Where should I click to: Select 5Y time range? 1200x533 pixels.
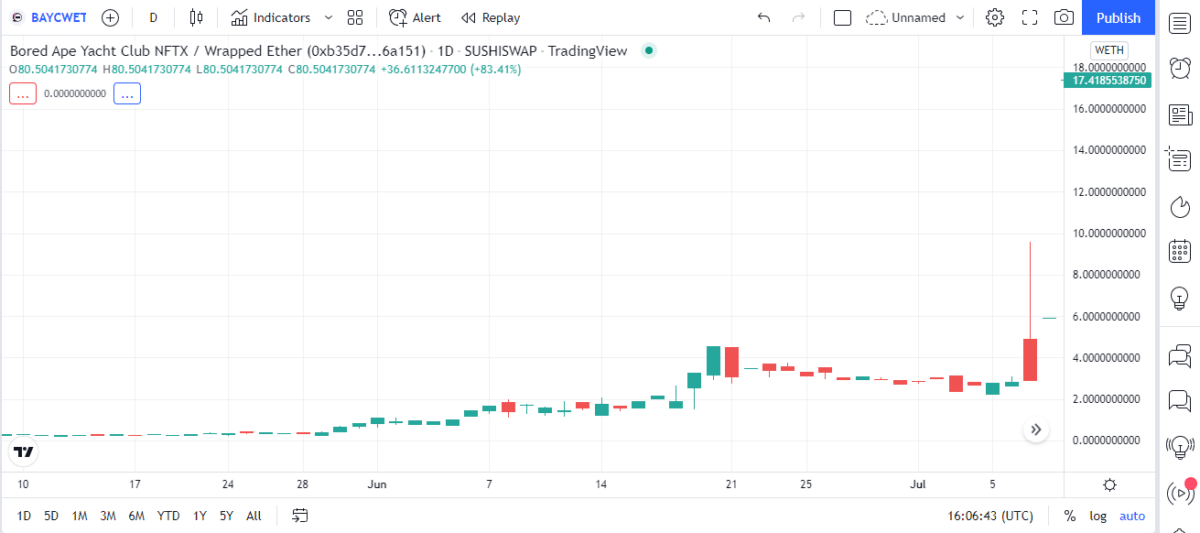[227, 516]
